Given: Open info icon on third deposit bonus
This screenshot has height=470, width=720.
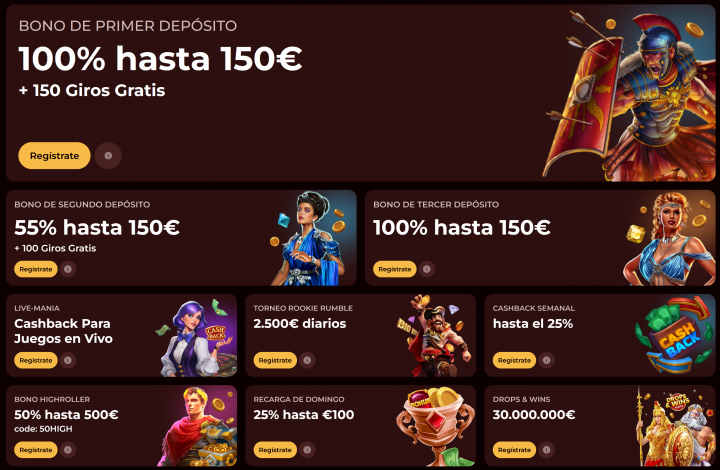Looking at the screenshot, I should tap(427, 269).
